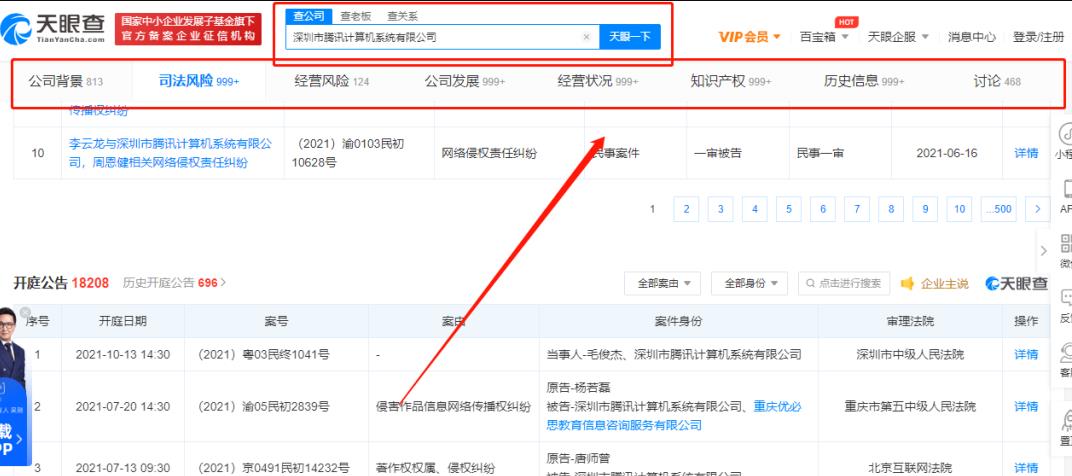1072x476 pixels.
Task: Open 详情 for 2021-07-13 hearing
Action: coord(1026,468)
